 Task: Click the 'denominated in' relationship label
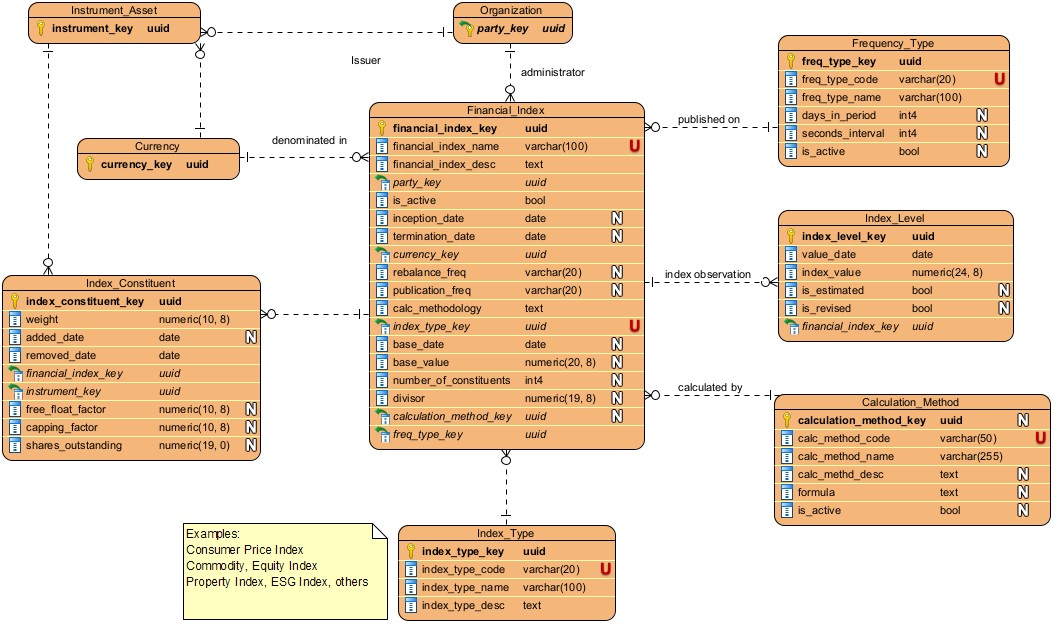click(309, 141)
